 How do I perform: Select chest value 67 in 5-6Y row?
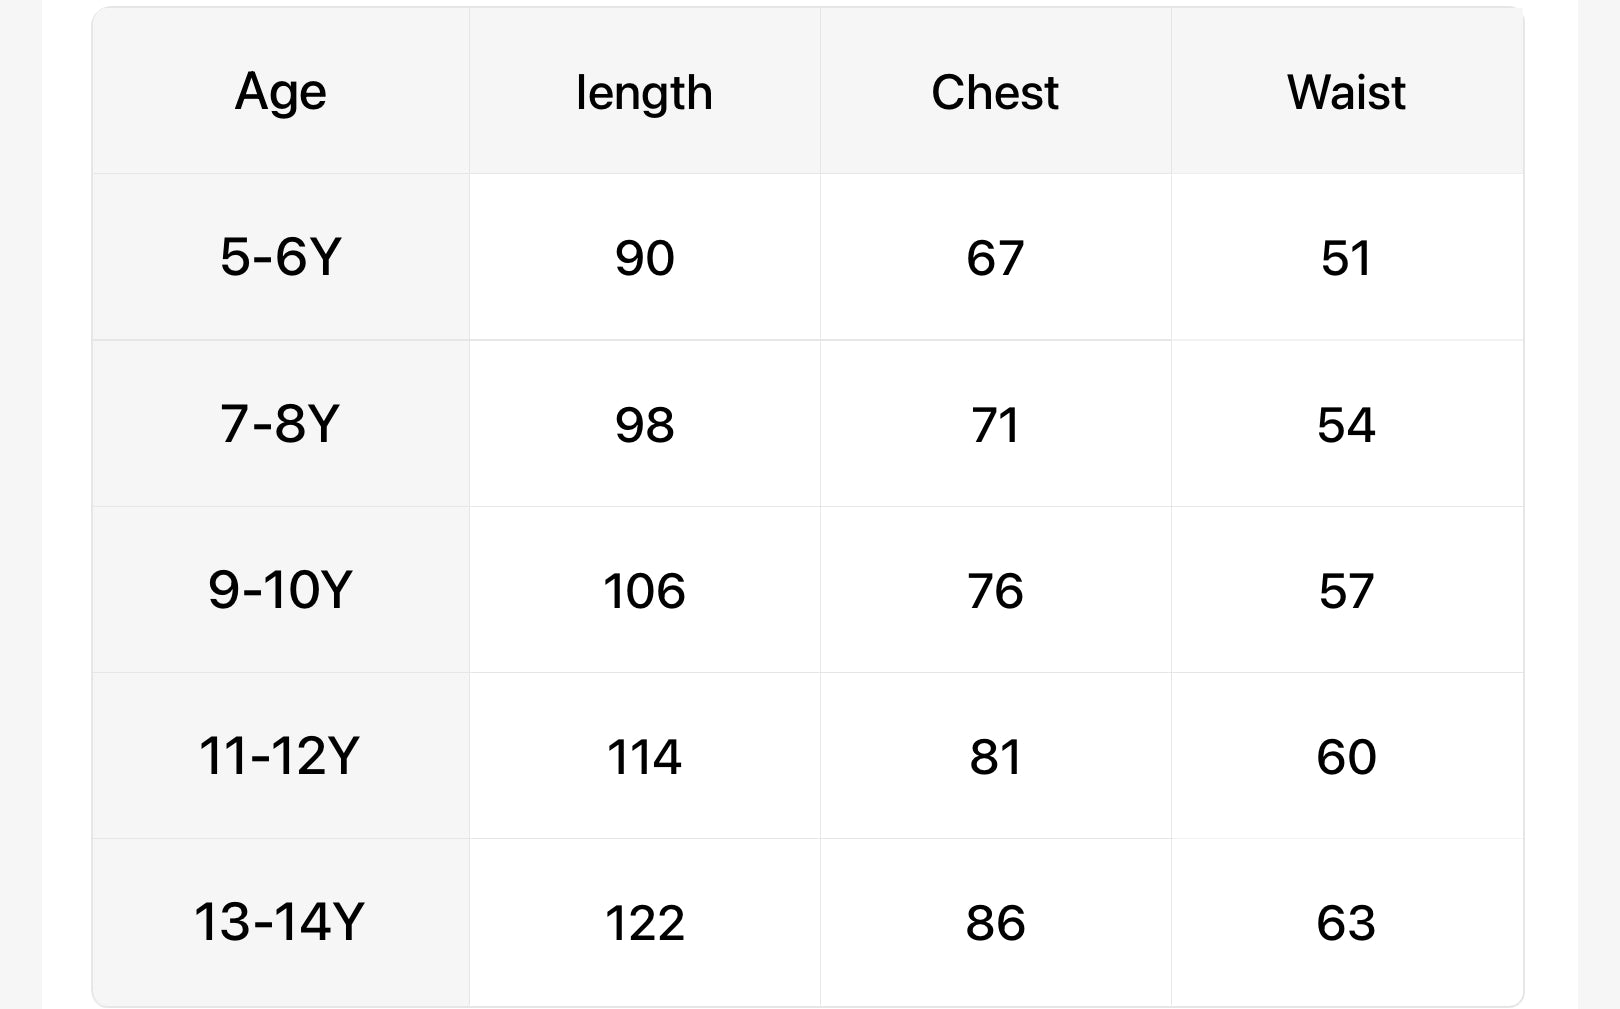995,258
